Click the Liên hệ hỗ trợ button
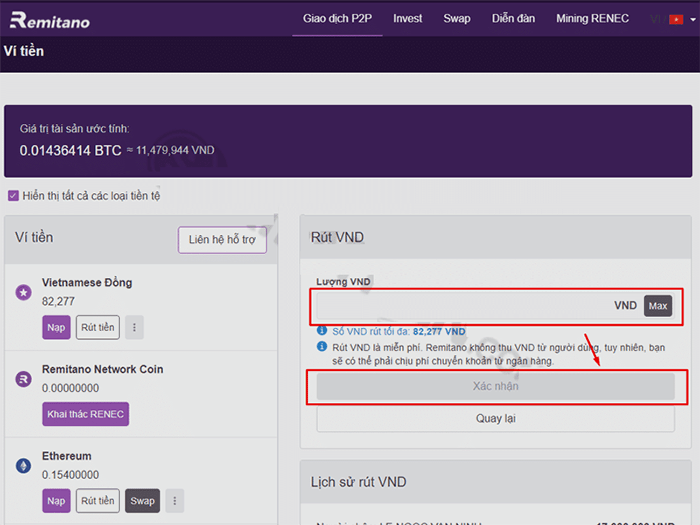 pyautogui.click(x=222, y=240)
